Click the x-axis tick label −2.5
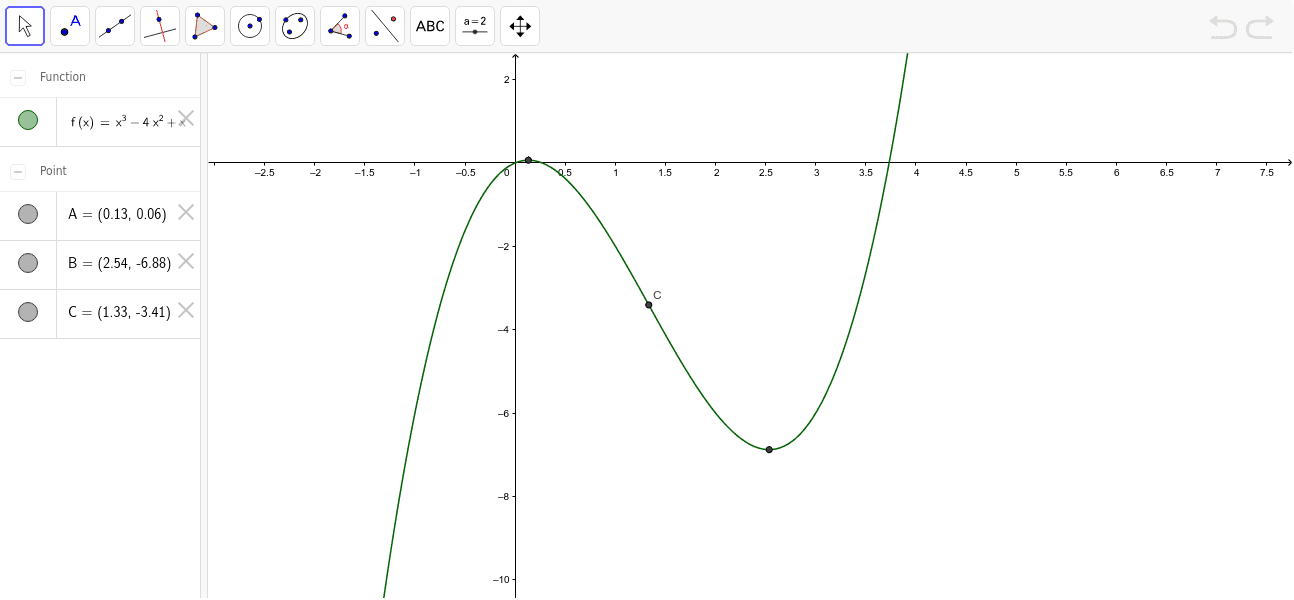The image size is (1294, 600). (265, 173)
